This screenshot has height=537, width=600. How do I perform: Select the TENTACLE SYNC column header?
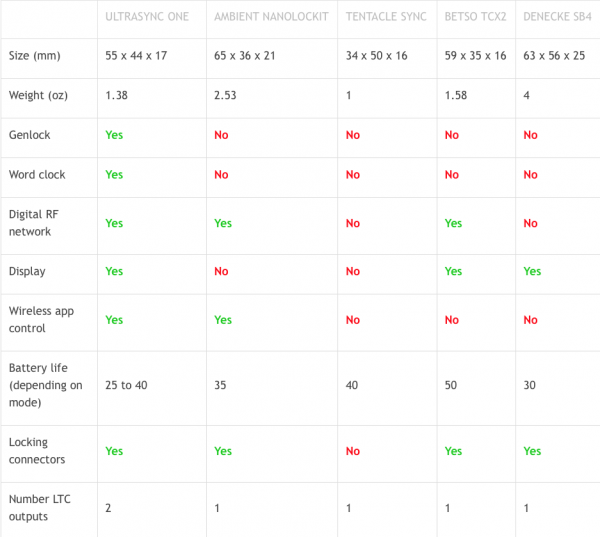[385, 17]
